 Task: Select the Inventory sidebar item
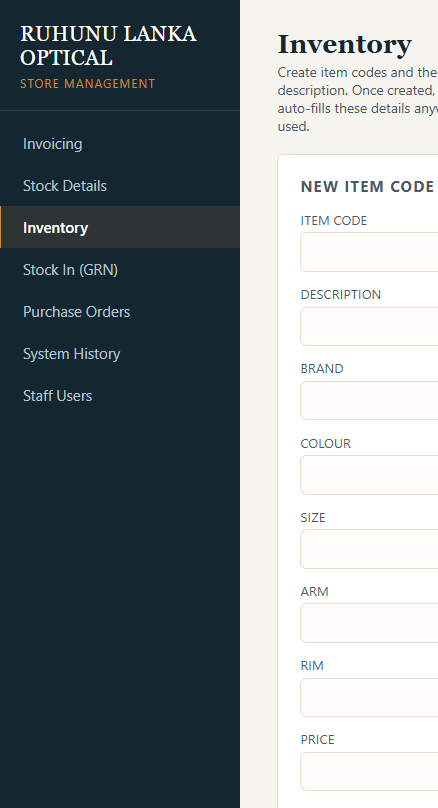(x=120, y=227)
